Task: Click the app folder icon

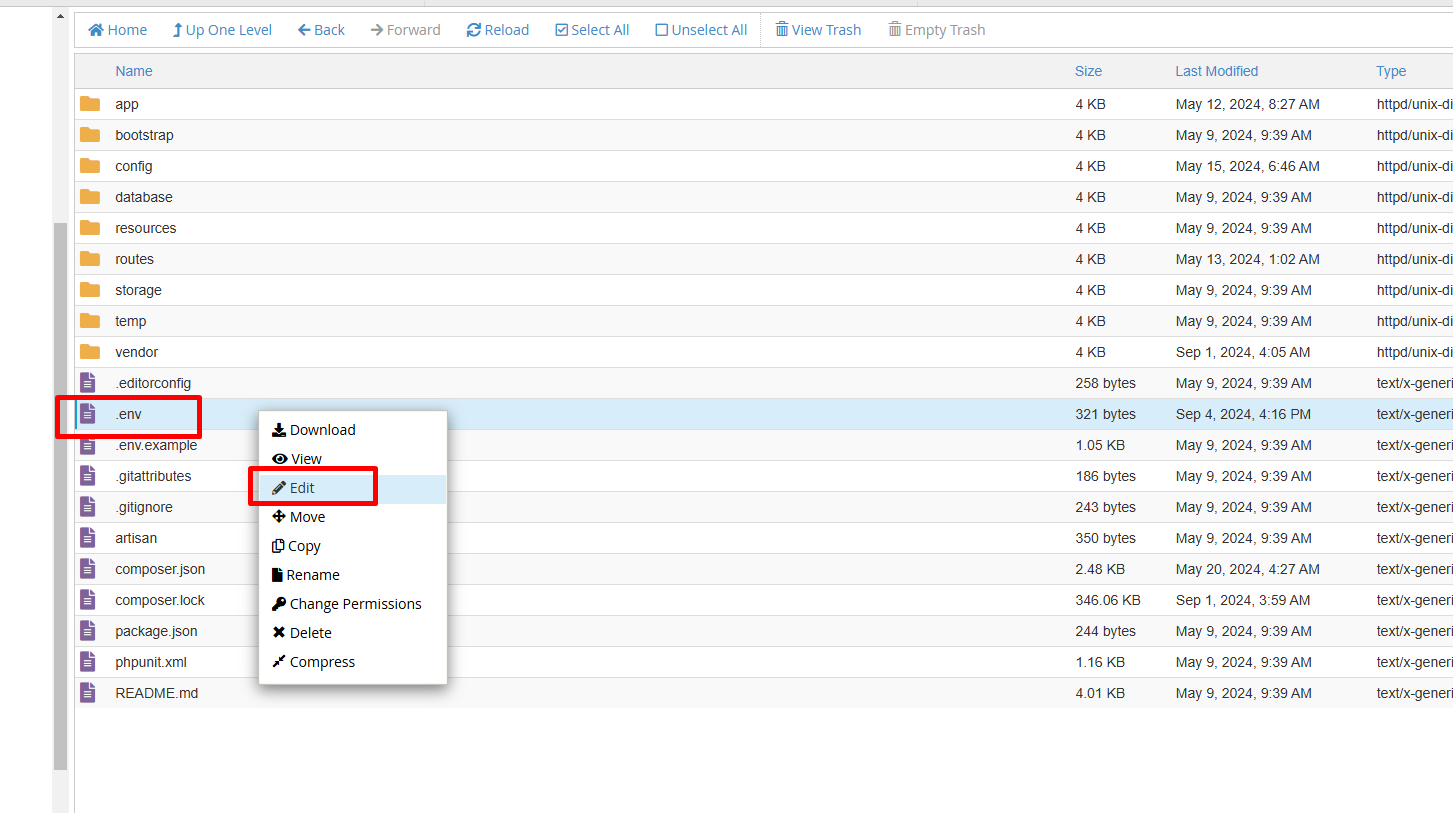Action: click(x=90, y=104)
